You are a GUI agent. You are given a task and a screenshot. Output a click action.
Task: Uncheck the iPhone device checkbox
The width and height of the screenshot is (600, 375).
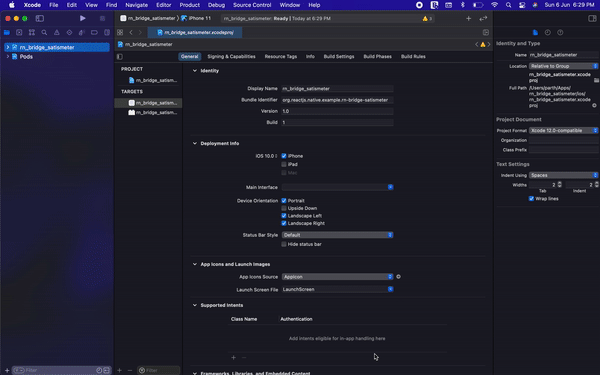pos(284,156)
